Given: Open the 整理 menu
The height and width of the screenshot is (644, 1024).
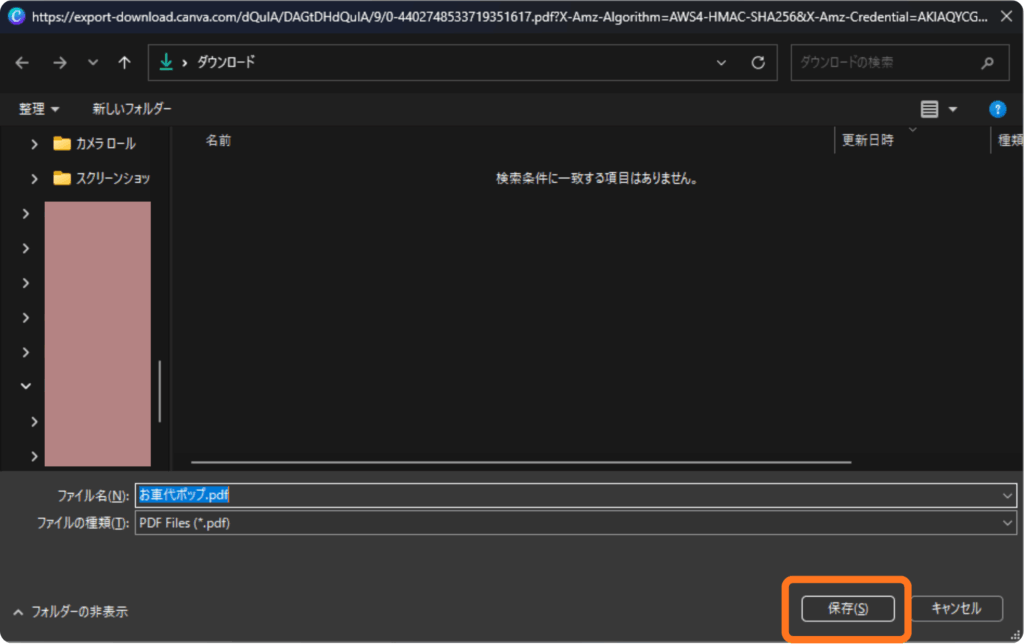Looking at the screenshot, I should [x=39, y=109].
